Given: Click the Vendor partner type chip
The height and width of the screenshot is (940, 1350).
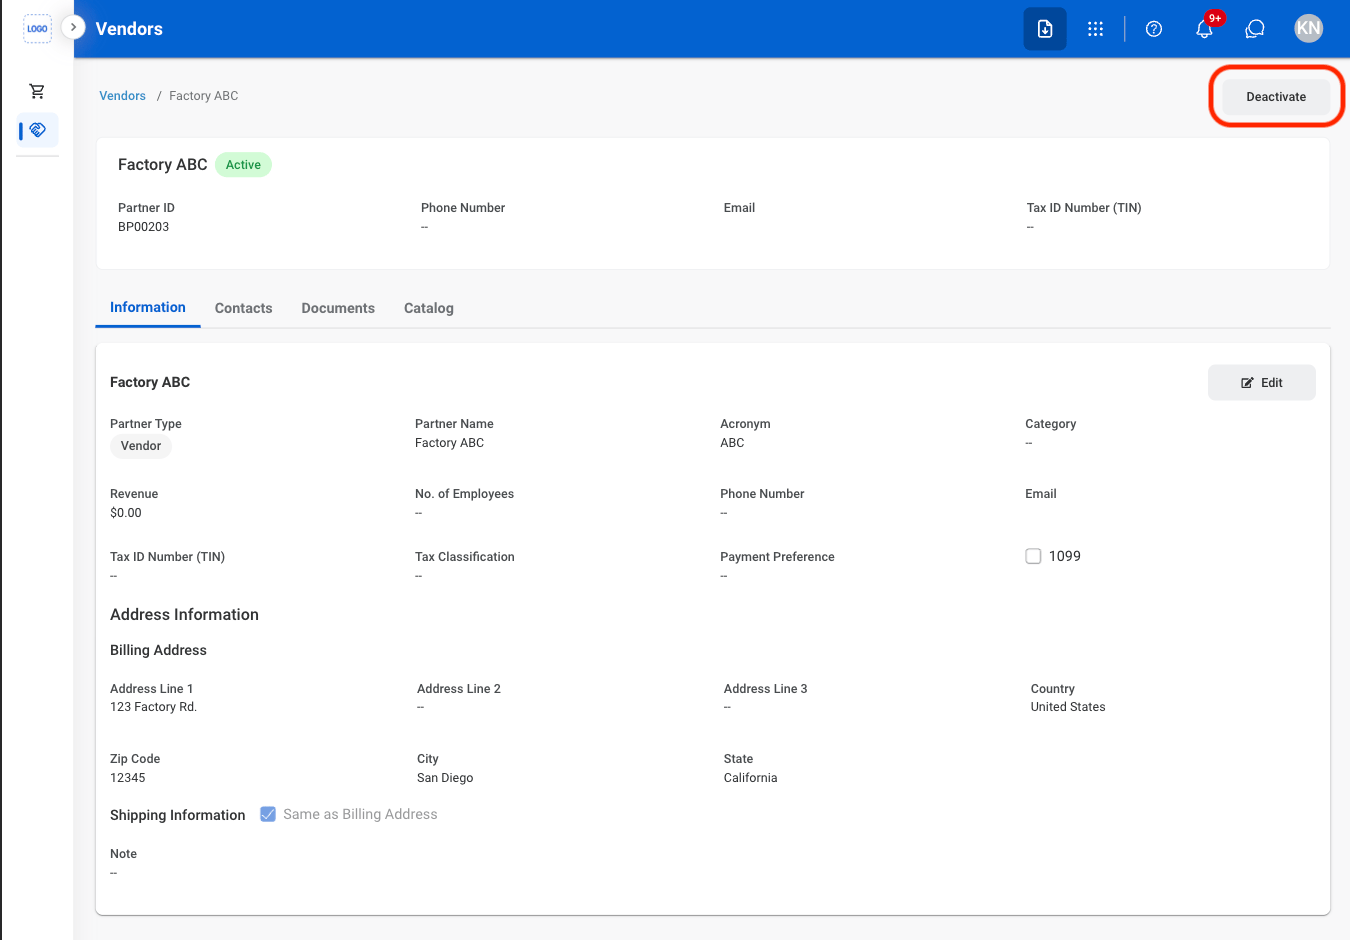Looking at the screenshot, I should click(141, 446).
